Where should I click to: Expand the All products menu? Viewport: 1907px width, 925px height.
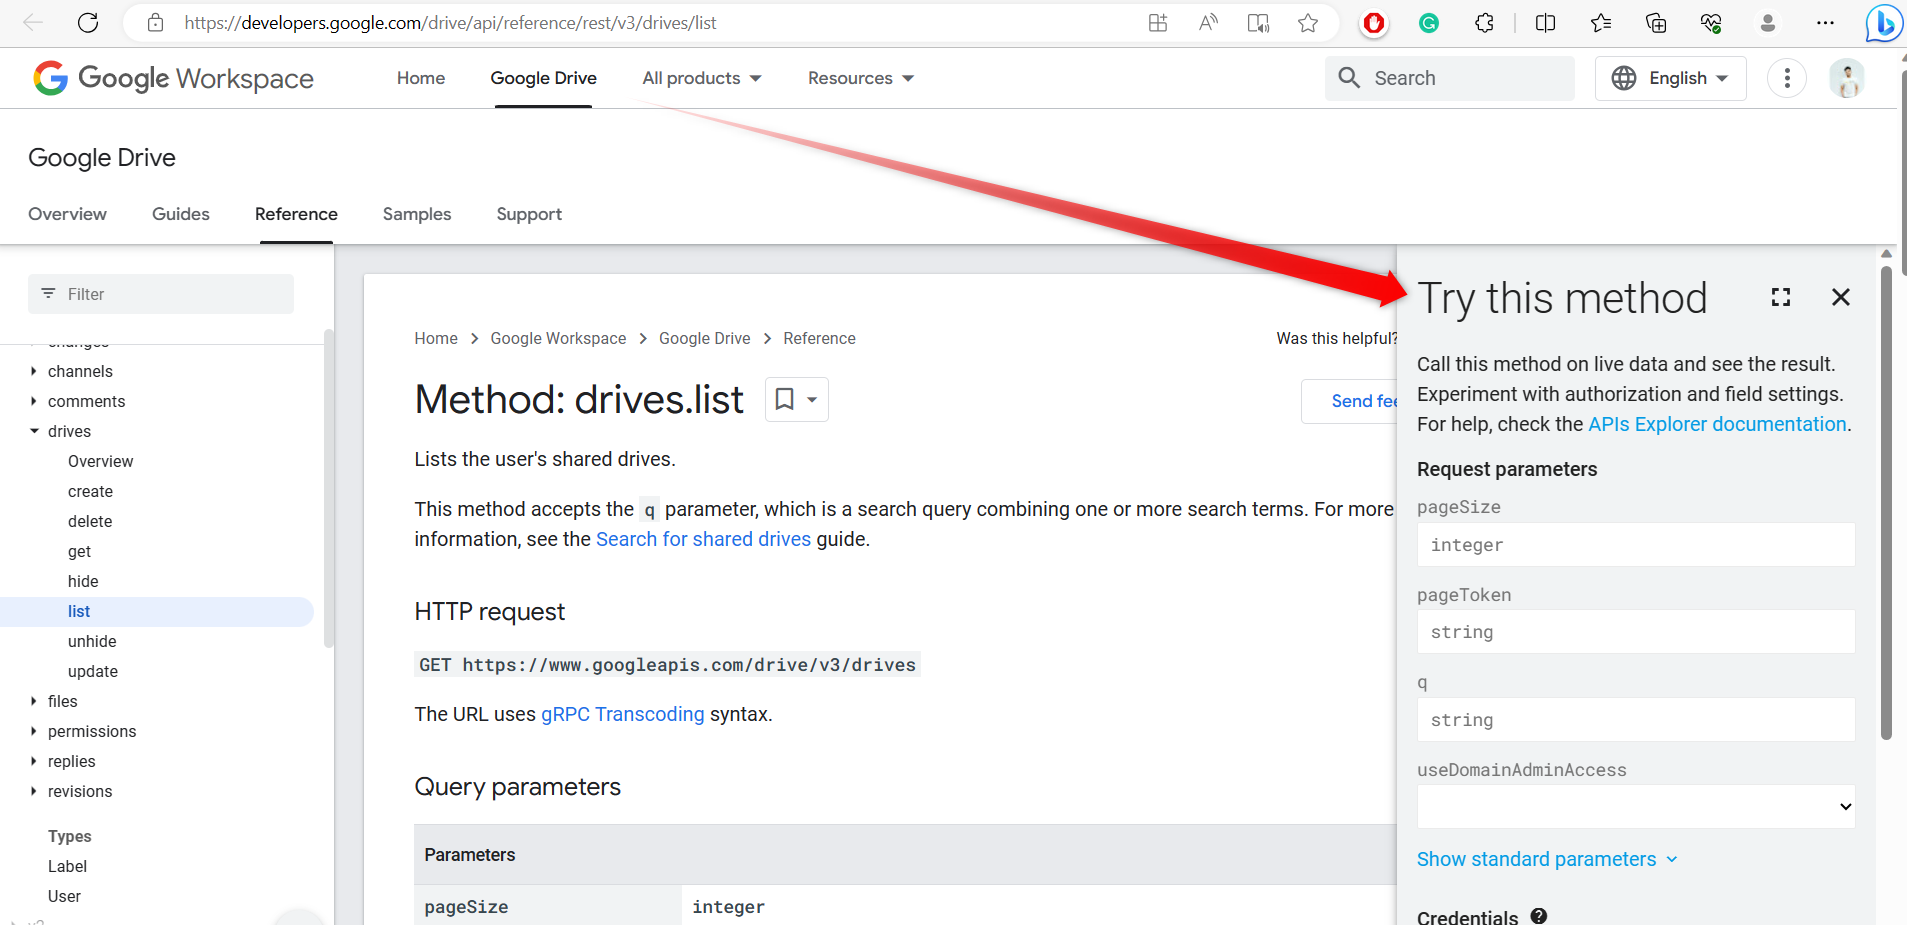(x=702, y=78)
